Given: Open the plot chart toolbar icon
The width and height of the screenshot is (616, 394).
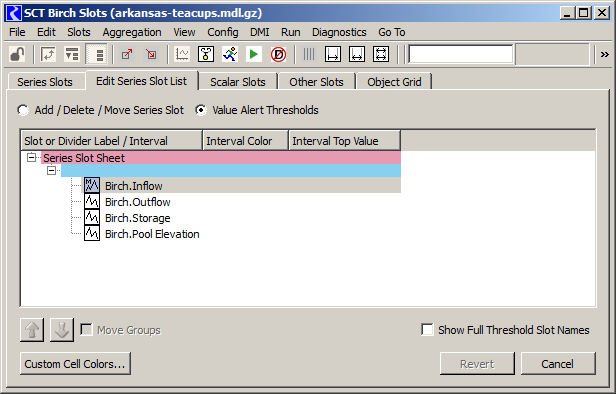Looking at the screenshot, I should (x=182, y=54).
